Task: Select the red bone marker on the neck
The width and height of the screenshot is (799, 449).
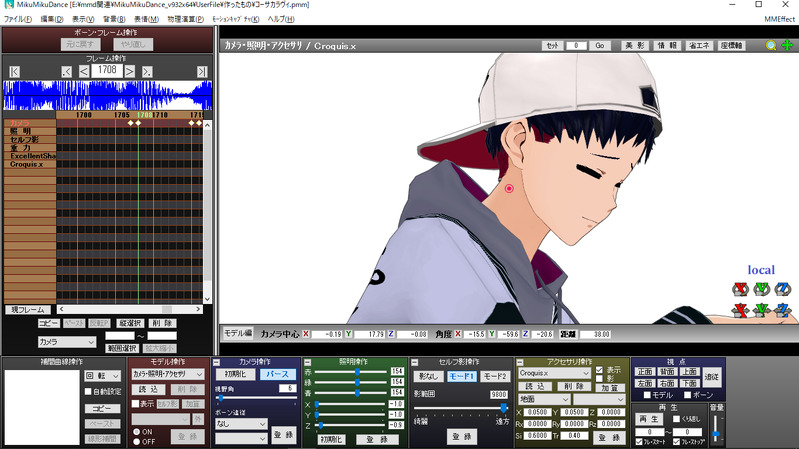Action: click(509, 189)
